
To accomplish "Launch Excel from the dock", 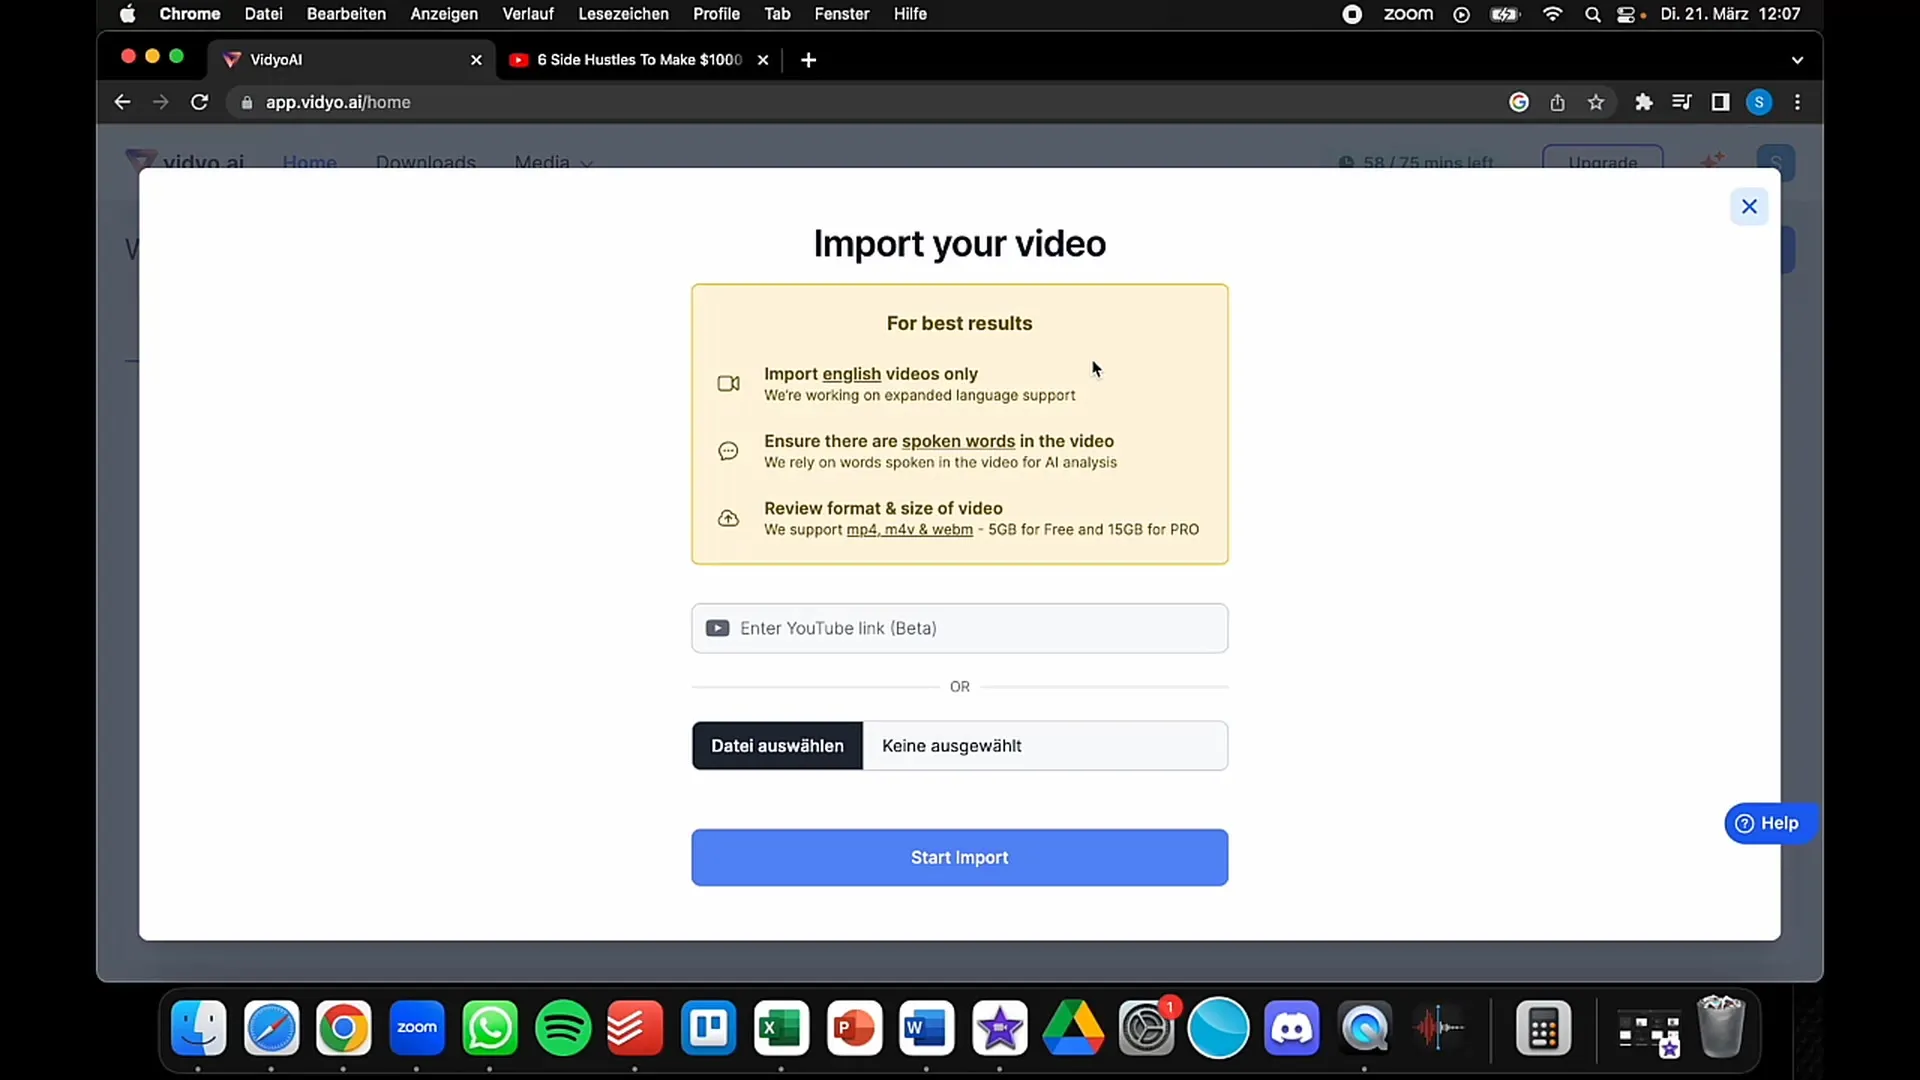I will [781, 1028].
